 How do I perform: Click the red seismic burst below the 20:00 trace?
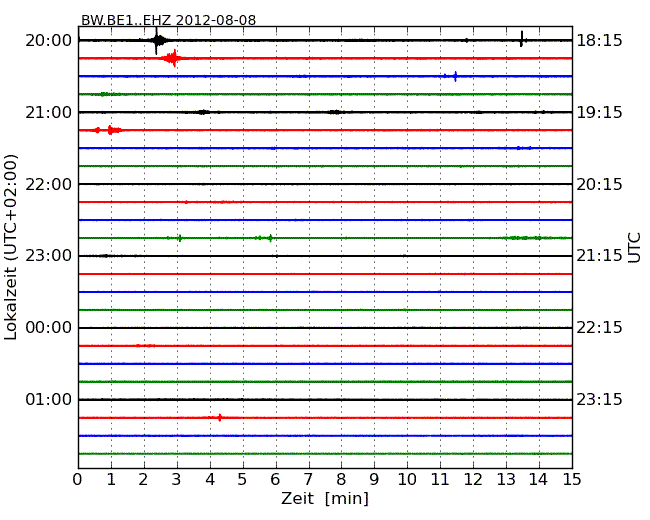pos(173,58)
